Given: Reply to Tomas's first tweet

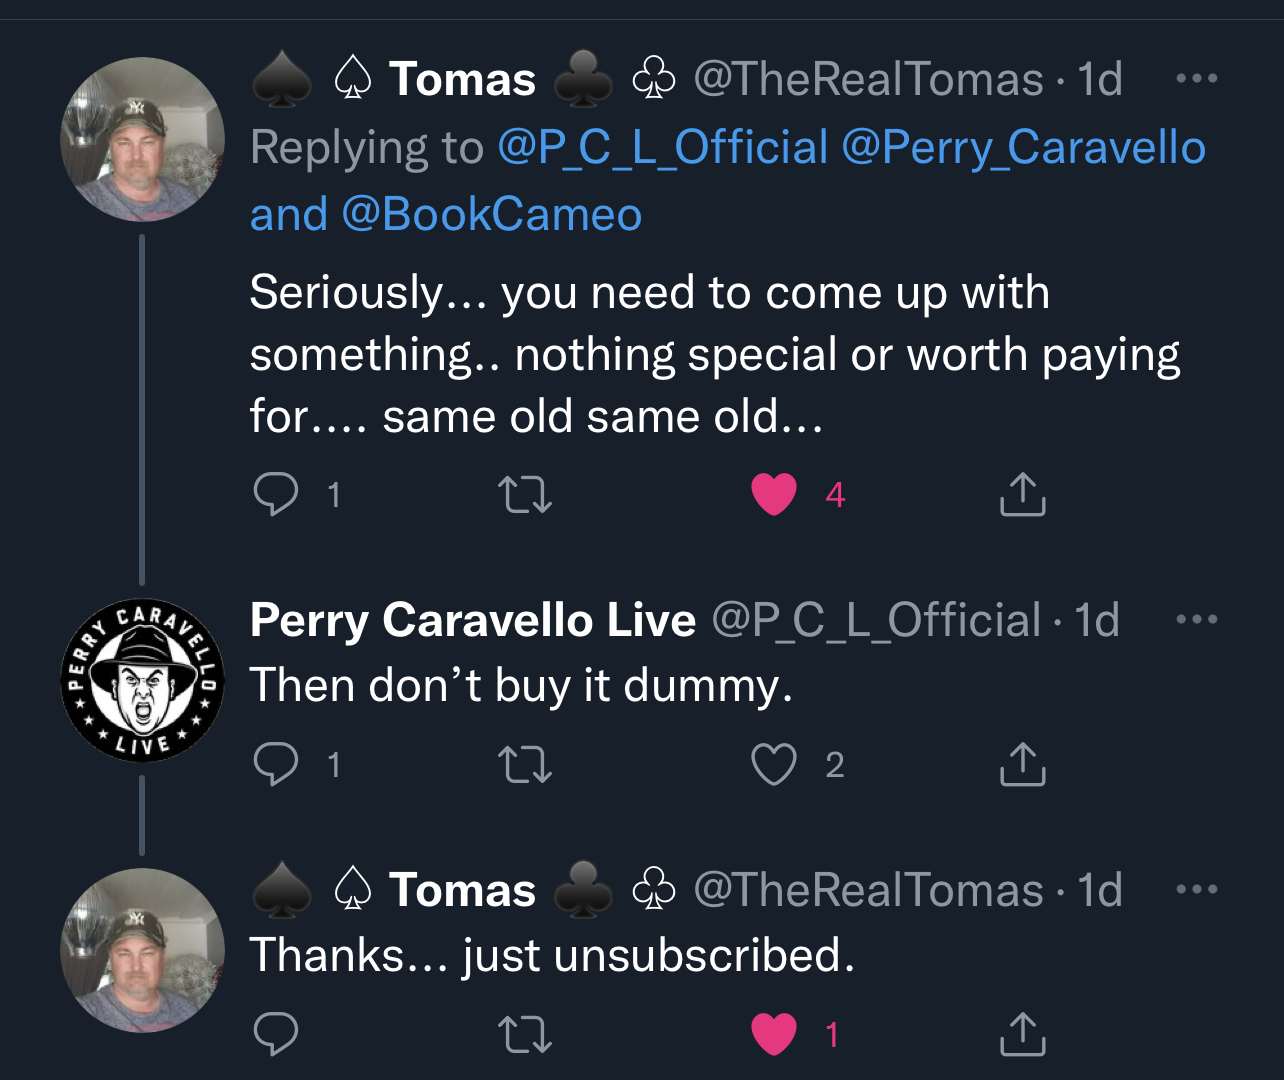Looking at the screenshot, I should point(276,494).
